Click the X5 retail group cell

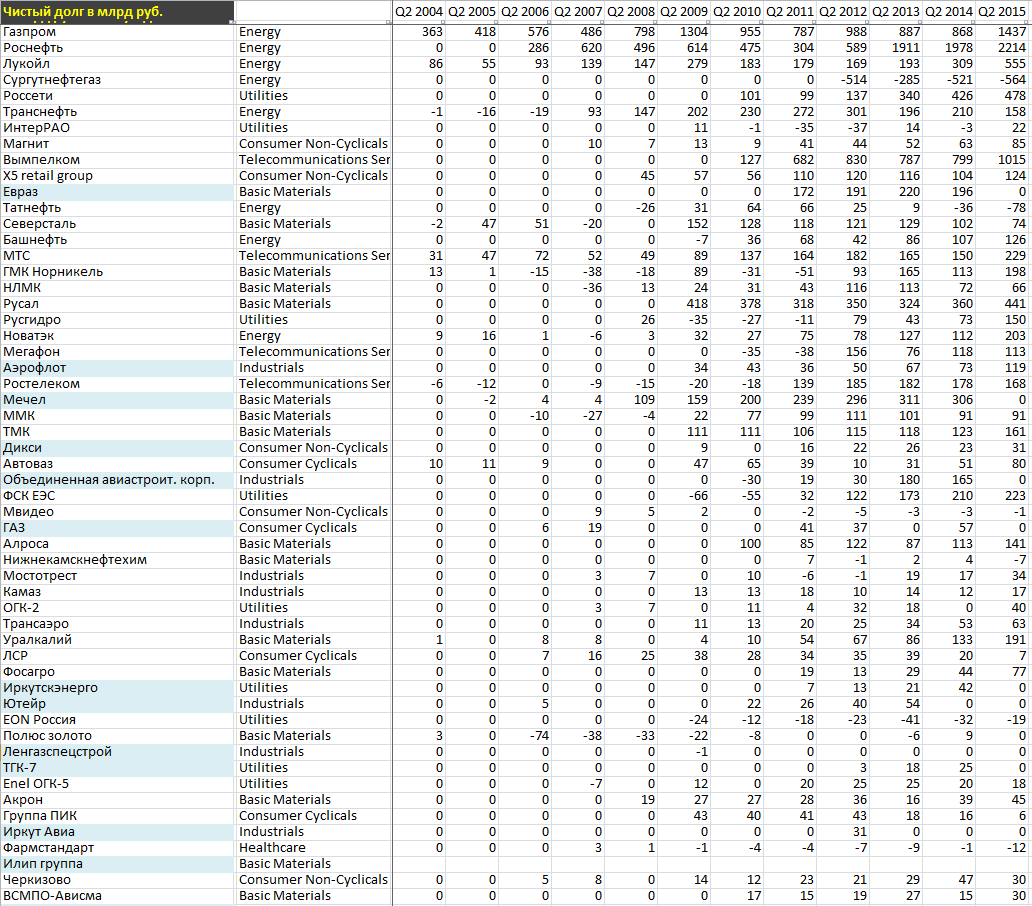tap(117, 176)
